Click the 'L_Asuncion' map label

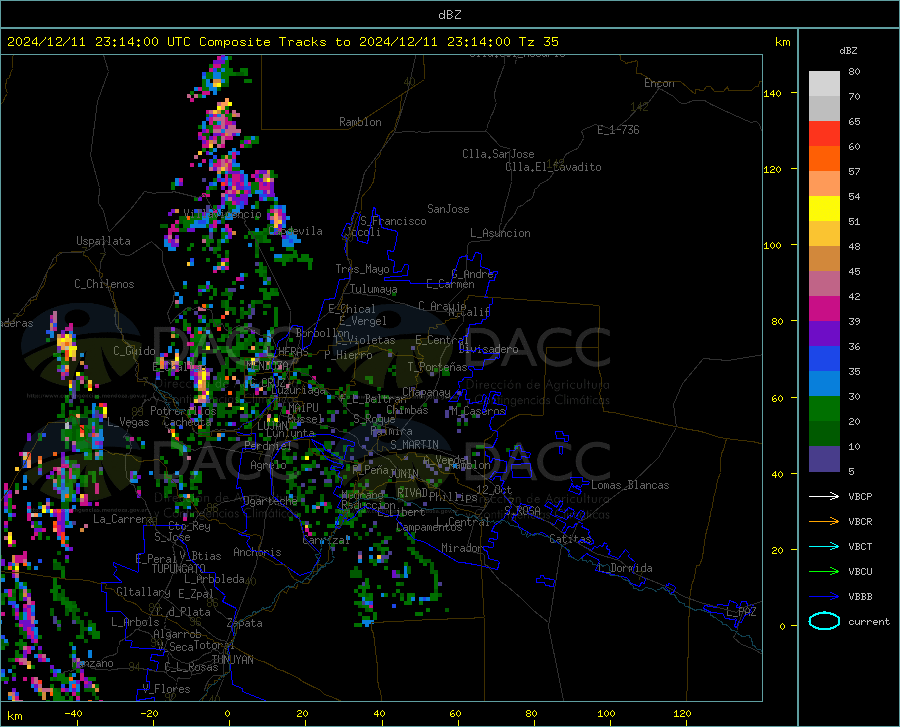coord(500,233)
